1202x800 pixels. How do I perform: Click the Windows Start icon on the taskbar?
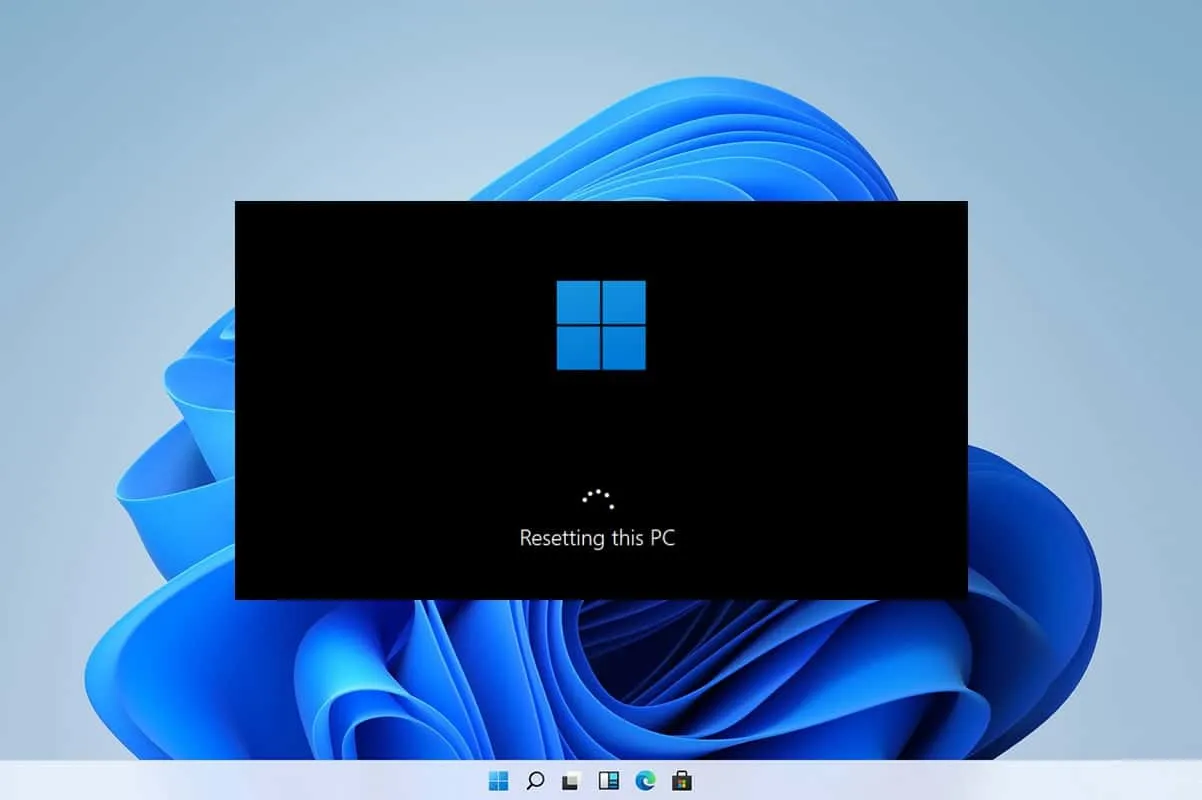(497, 781)
